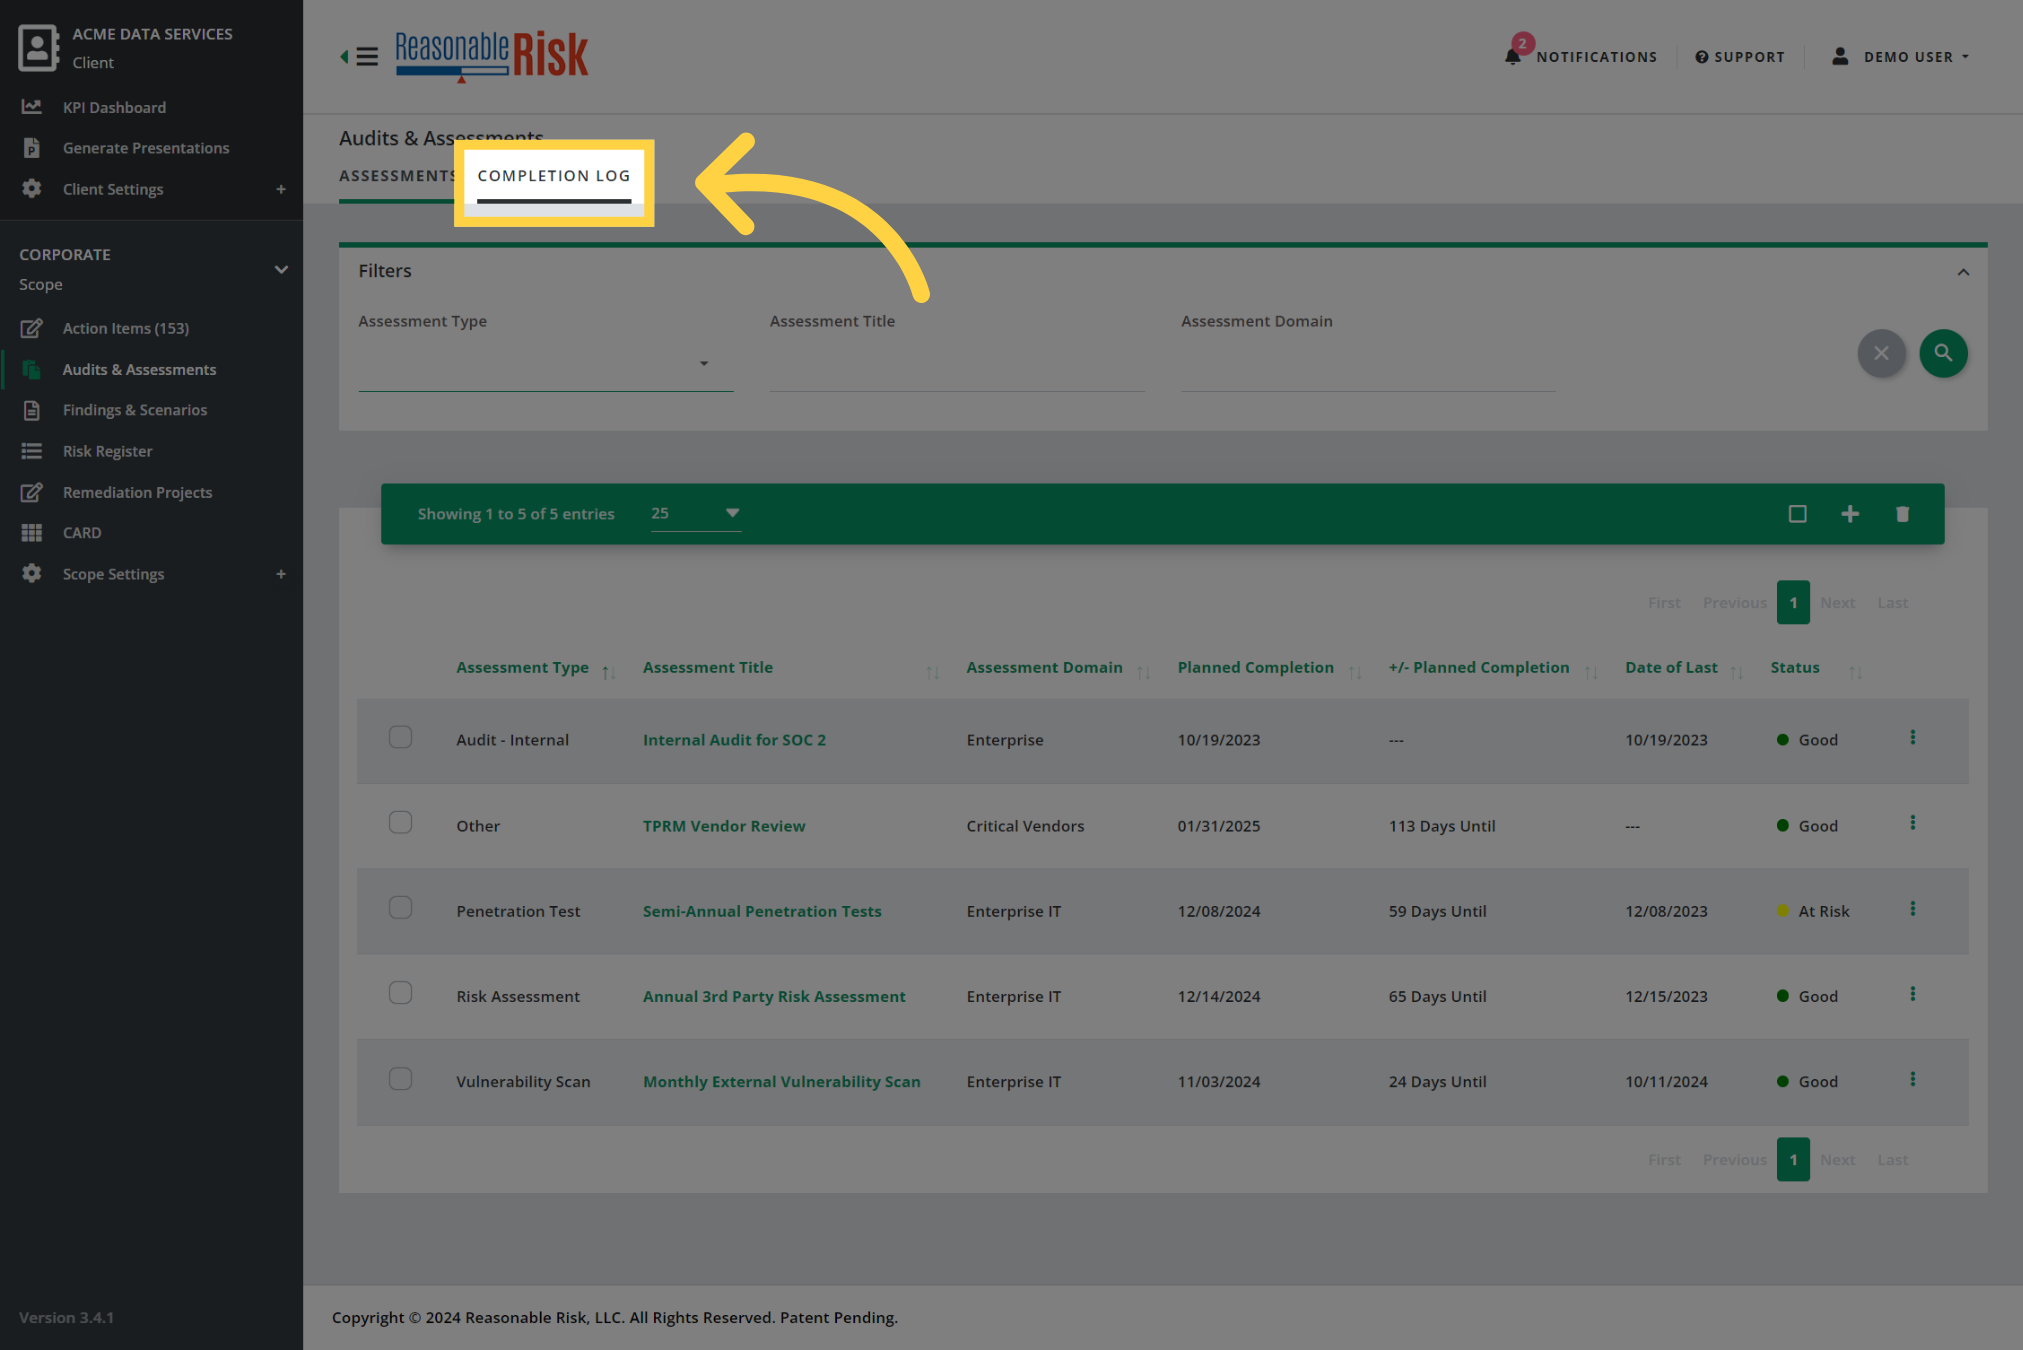Sort by Planned Completion column arrows
The width and height of the screenshot is (2023, 1350).
click(x=1355, y=673)
